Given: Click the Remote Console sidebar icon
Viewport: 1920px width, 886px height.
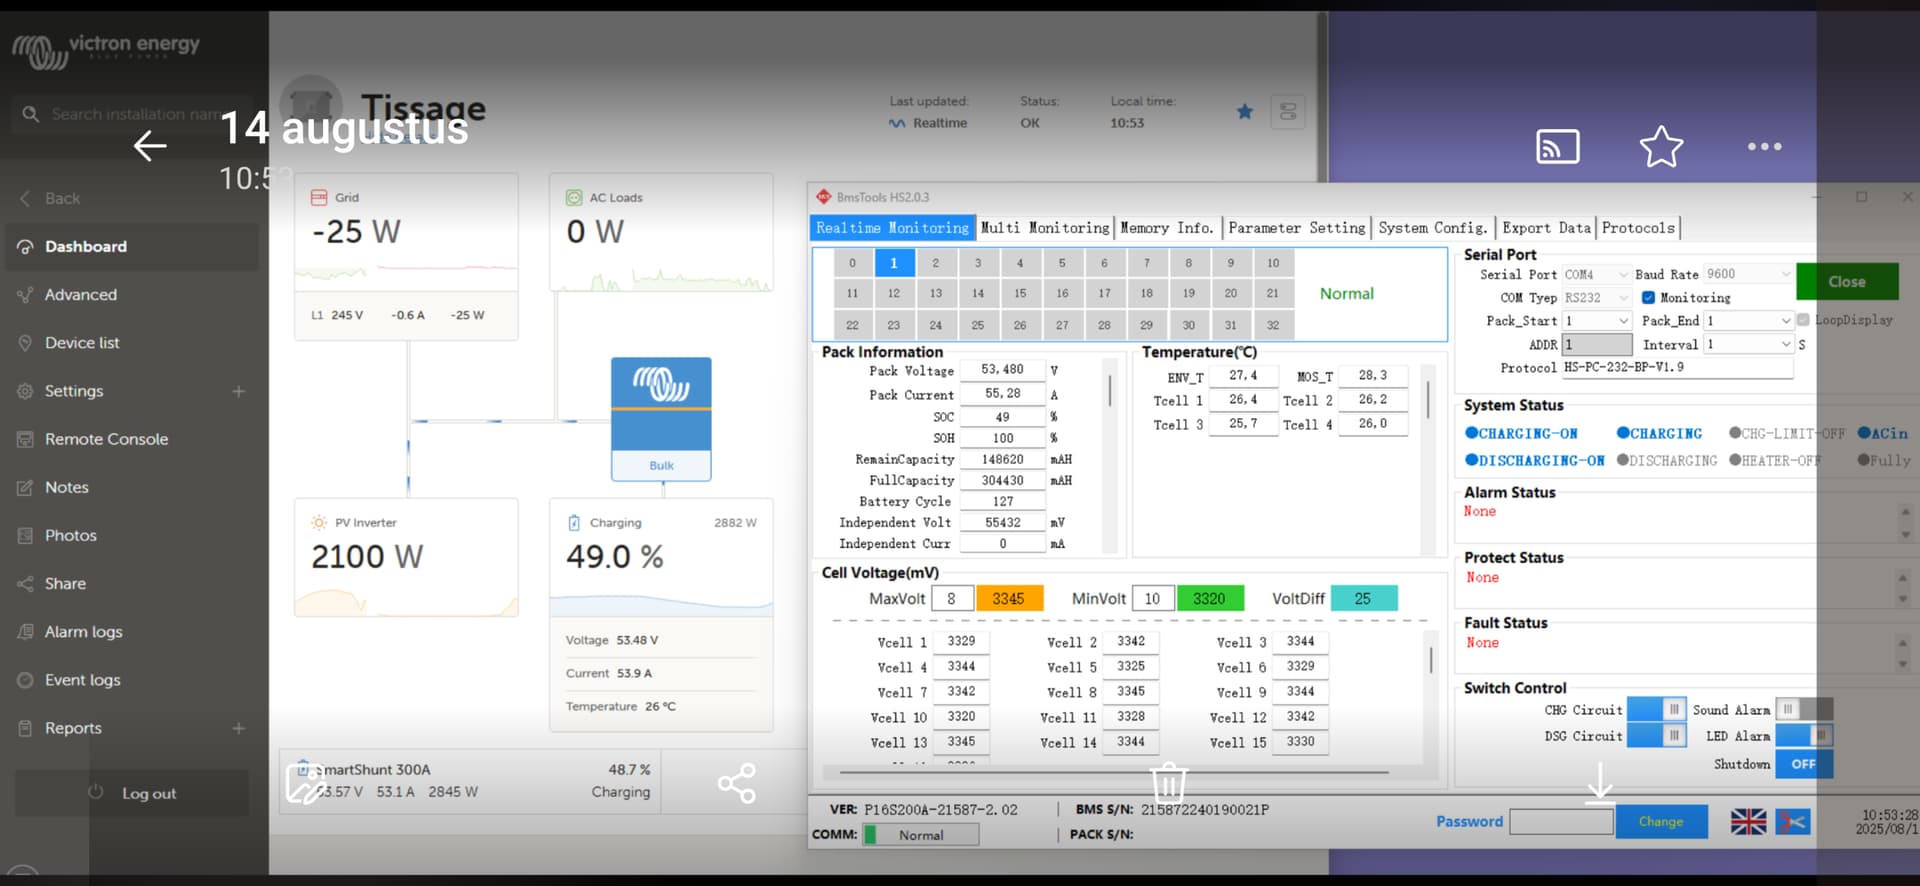Looking at the screenshot, I should click(x=25, y=439).
